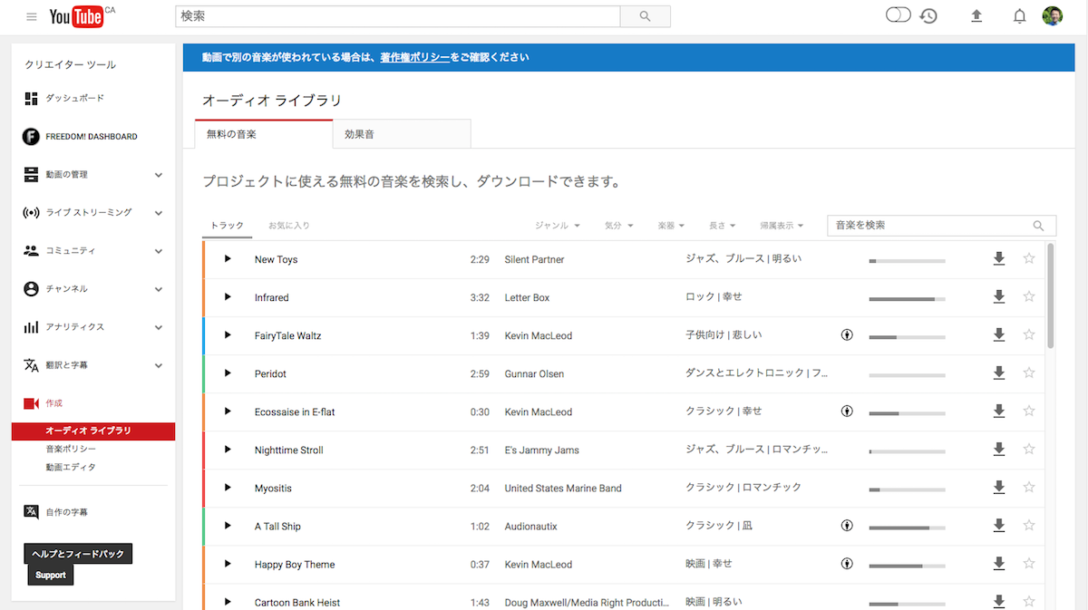Download the Infrared track
Viewport: 1088px width, 610px height.
click(x=998, y=297)
